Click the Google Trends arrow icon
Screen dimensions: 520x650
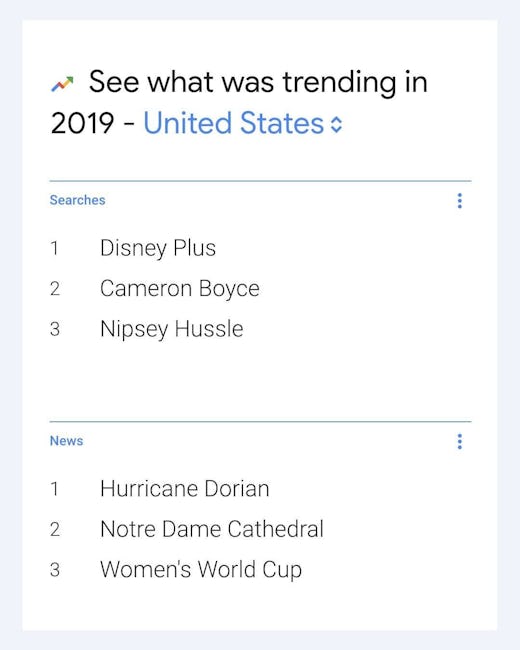click(x=62, y=84)
